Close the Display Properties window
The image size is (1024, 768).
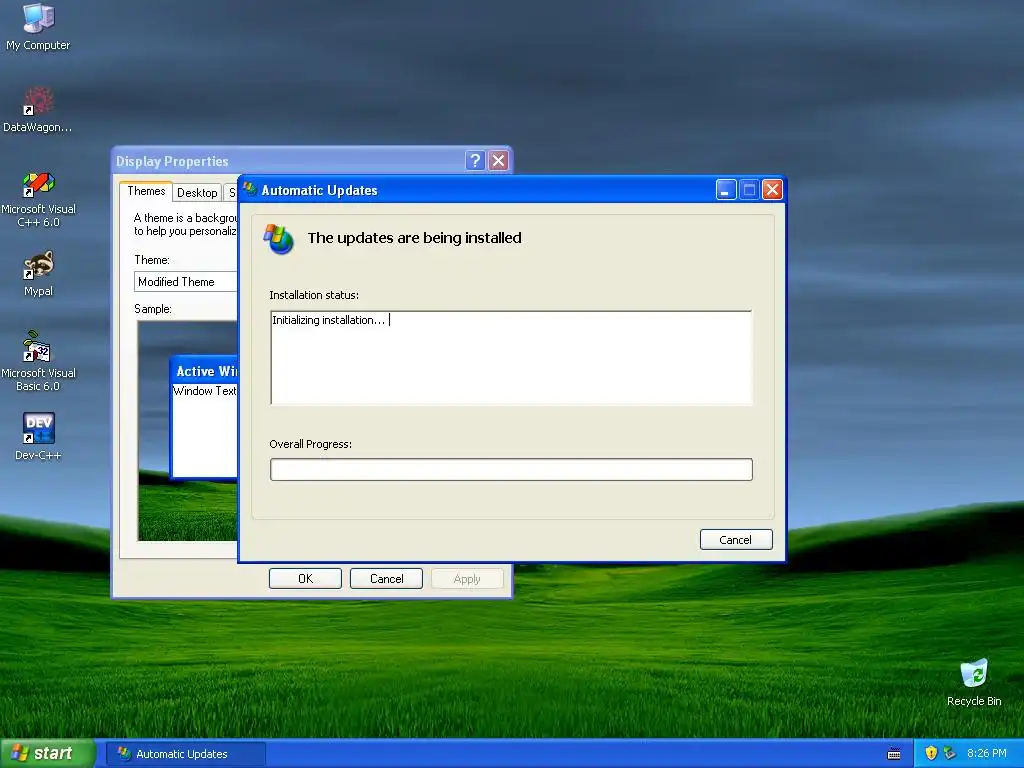[499, 161]
